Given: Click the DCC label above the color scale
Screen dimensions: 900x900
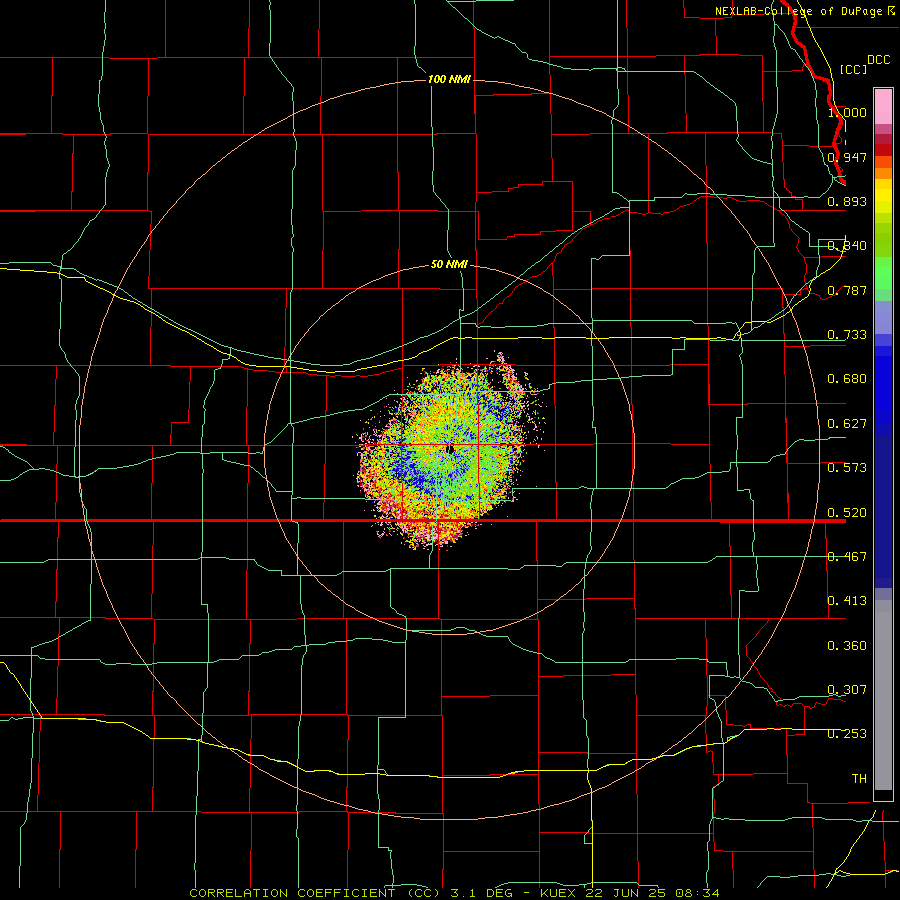Looking at the screenshot, I should (x=879, y=60).
